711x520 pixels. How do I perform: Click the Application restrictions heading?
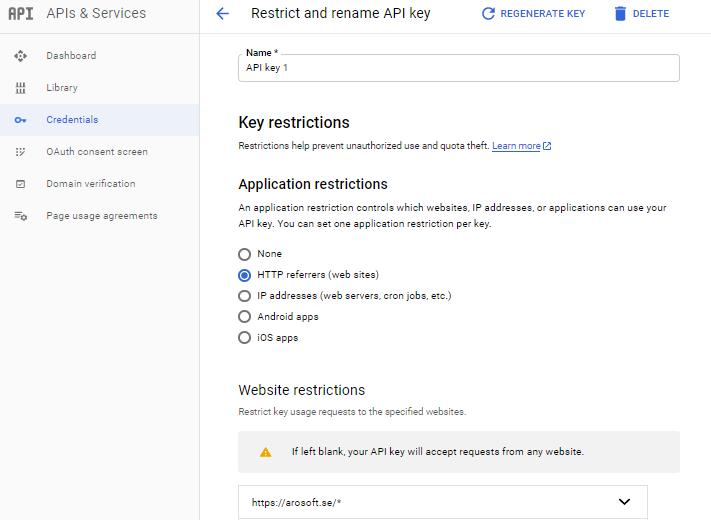(313, 184)
